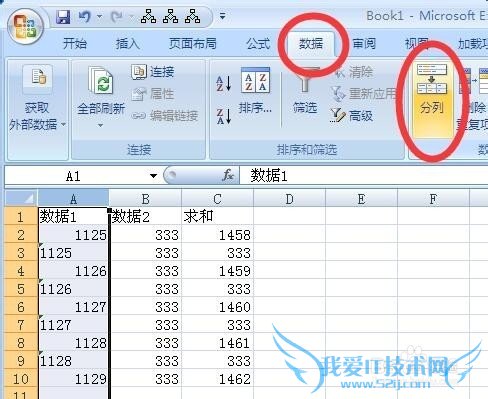Open the 公式 tab
Viewport: 488px width, 399px height.
(x=258, y=44)
